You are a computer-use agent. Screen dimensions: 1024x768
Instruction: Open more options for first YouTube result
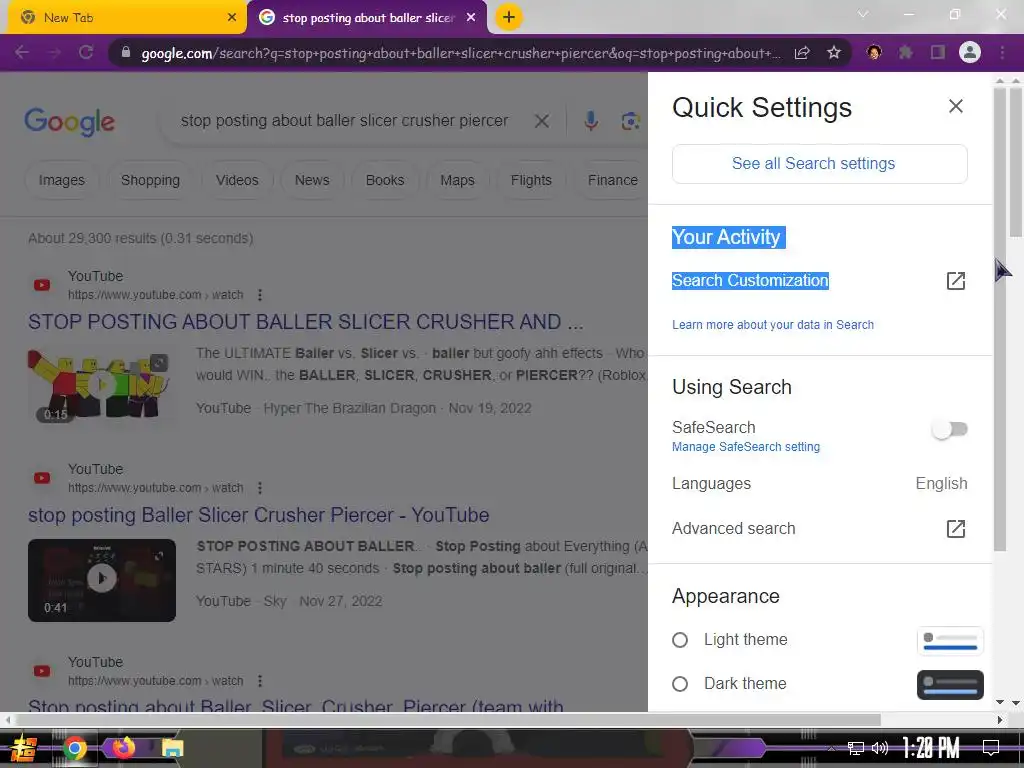(260, 295)
